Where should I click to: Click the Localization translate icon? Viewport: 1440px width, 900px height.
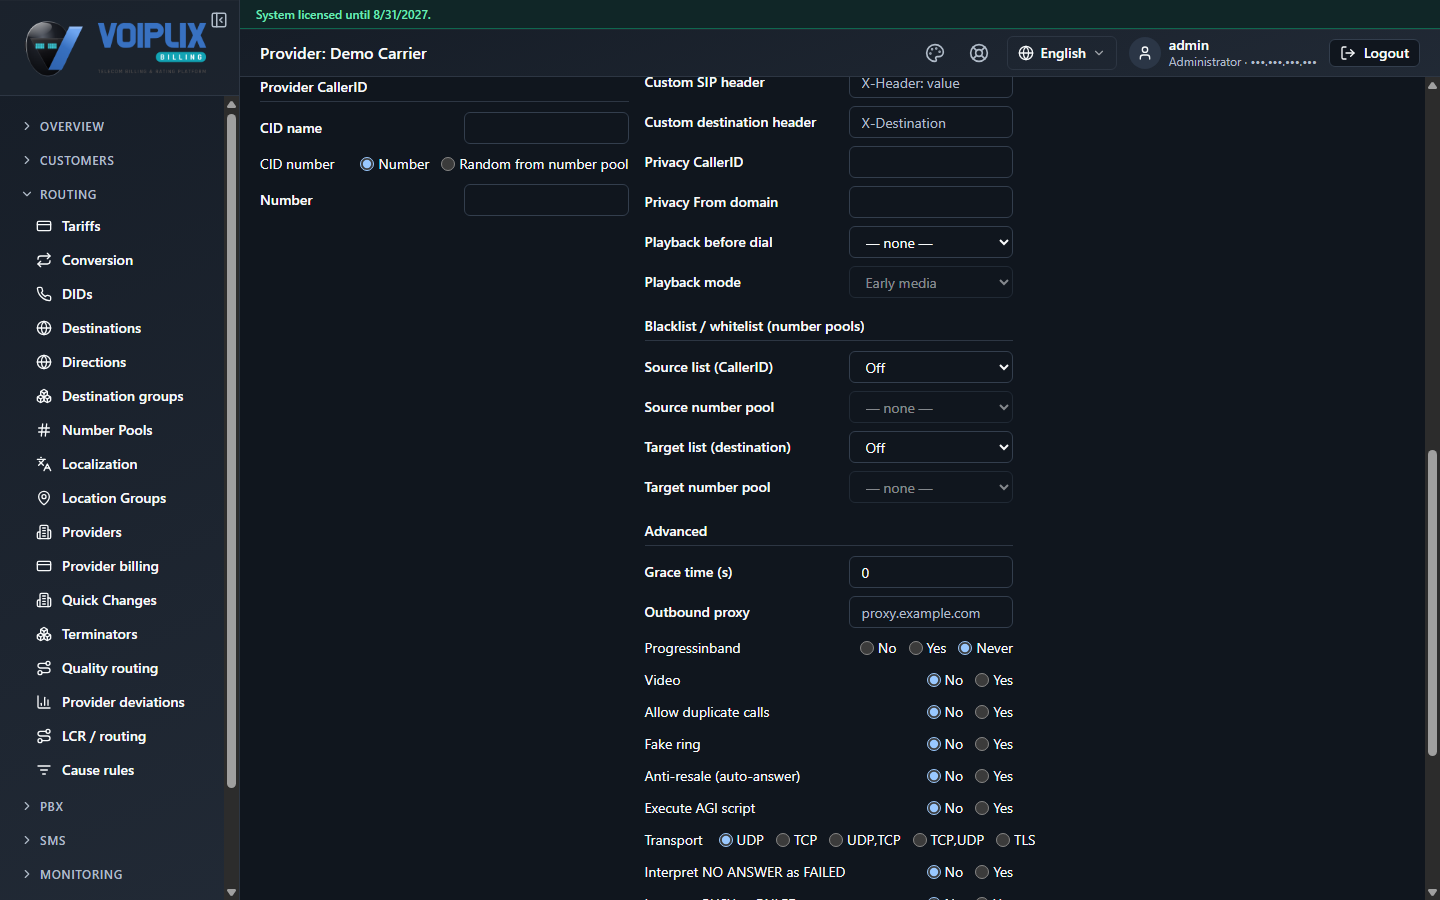(44, 464)
